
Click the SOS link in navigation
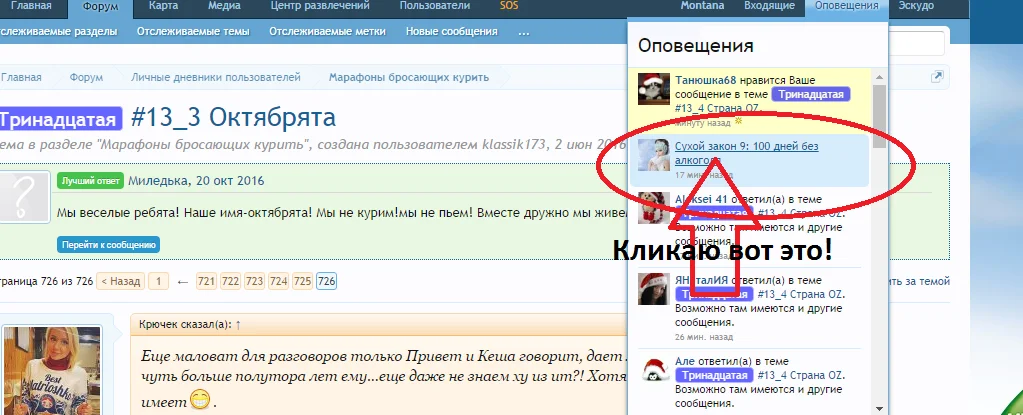click(509, 6)
